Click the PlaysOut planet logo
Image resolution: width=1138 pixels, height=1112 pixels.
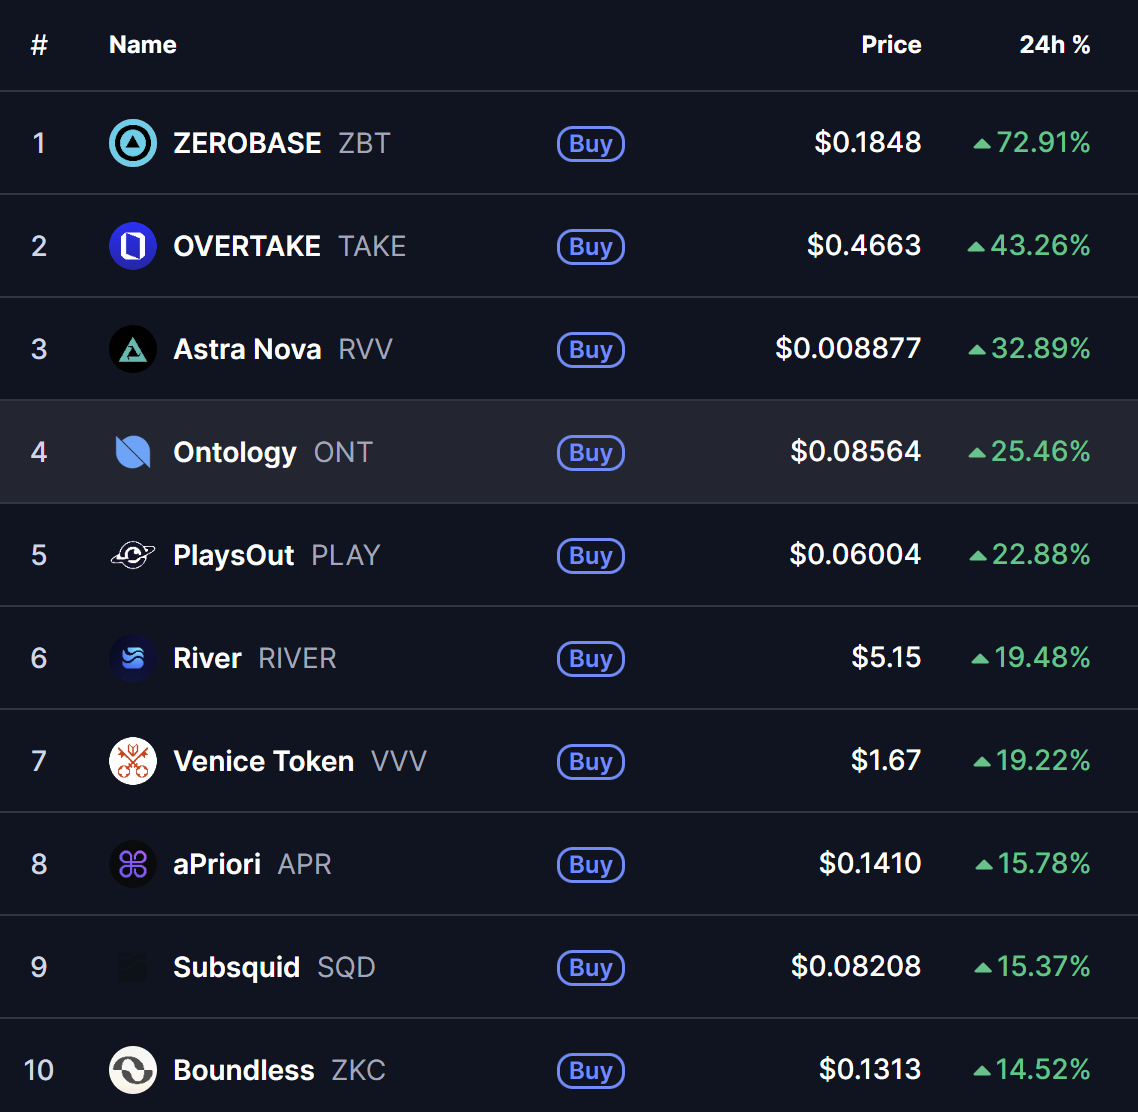point(132,554)
